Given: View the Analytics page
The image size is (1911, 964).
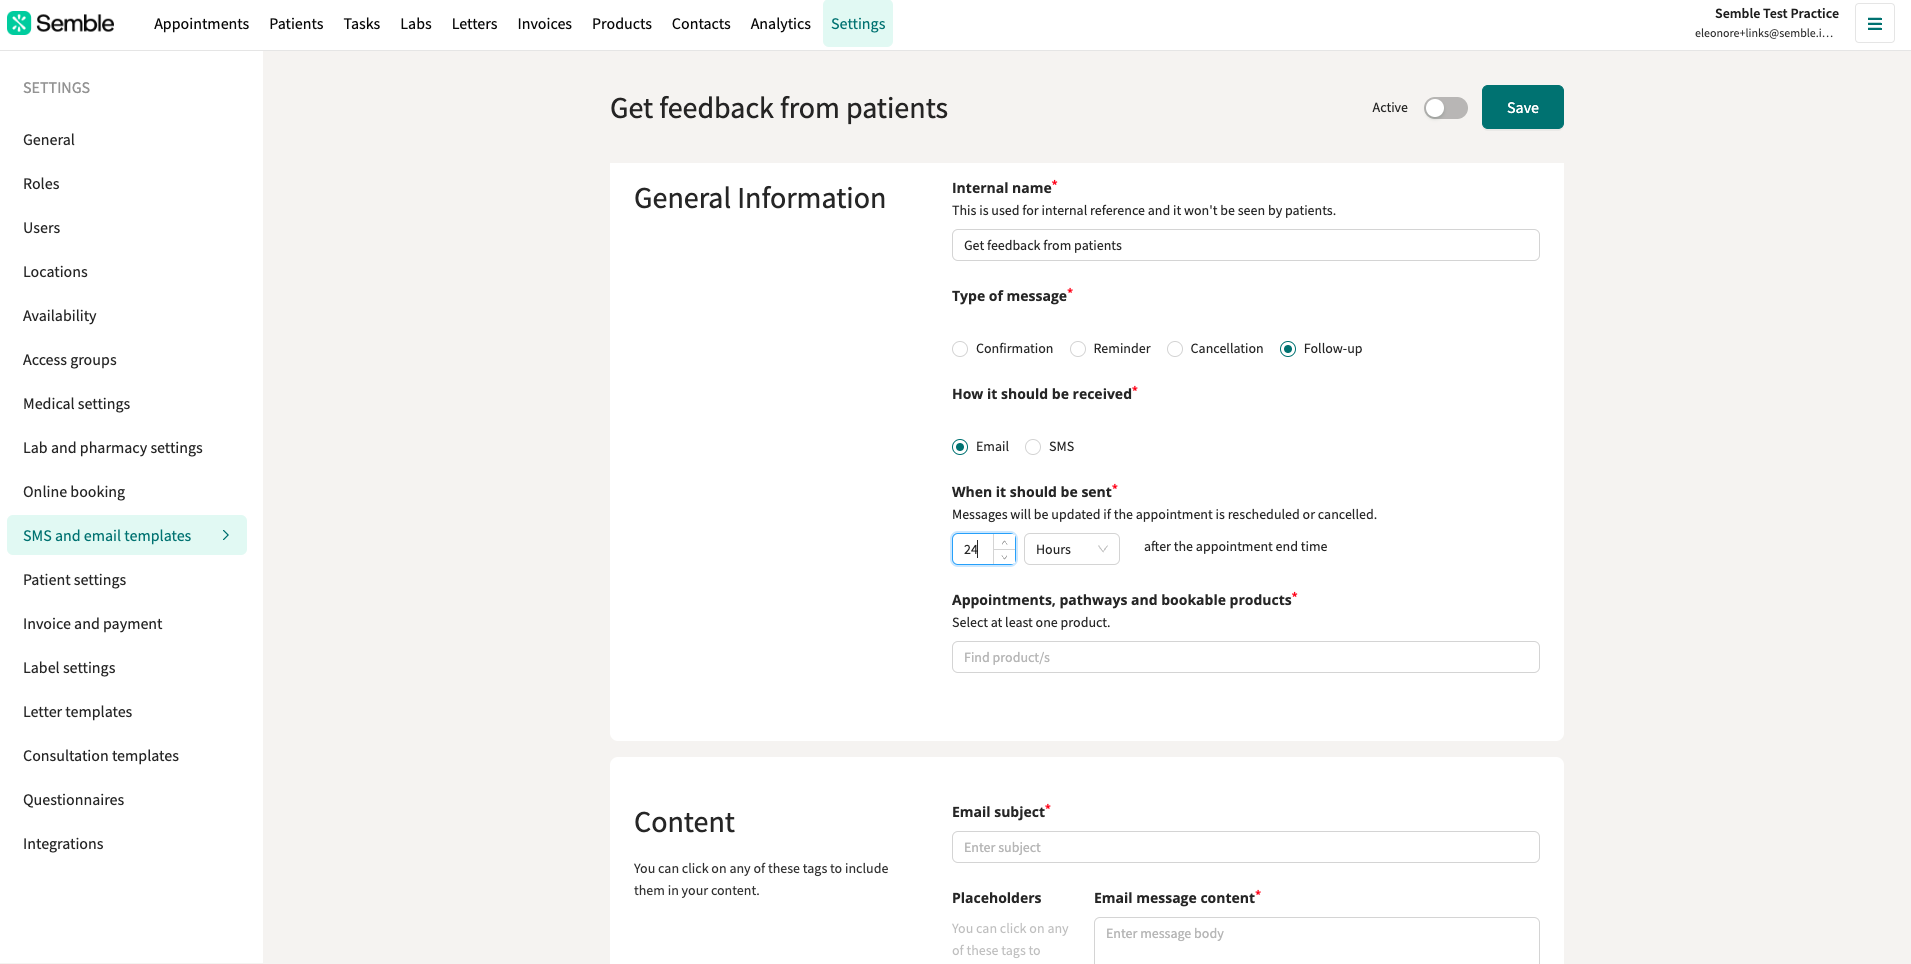Looking at the screenshot, I should (781, 24).
